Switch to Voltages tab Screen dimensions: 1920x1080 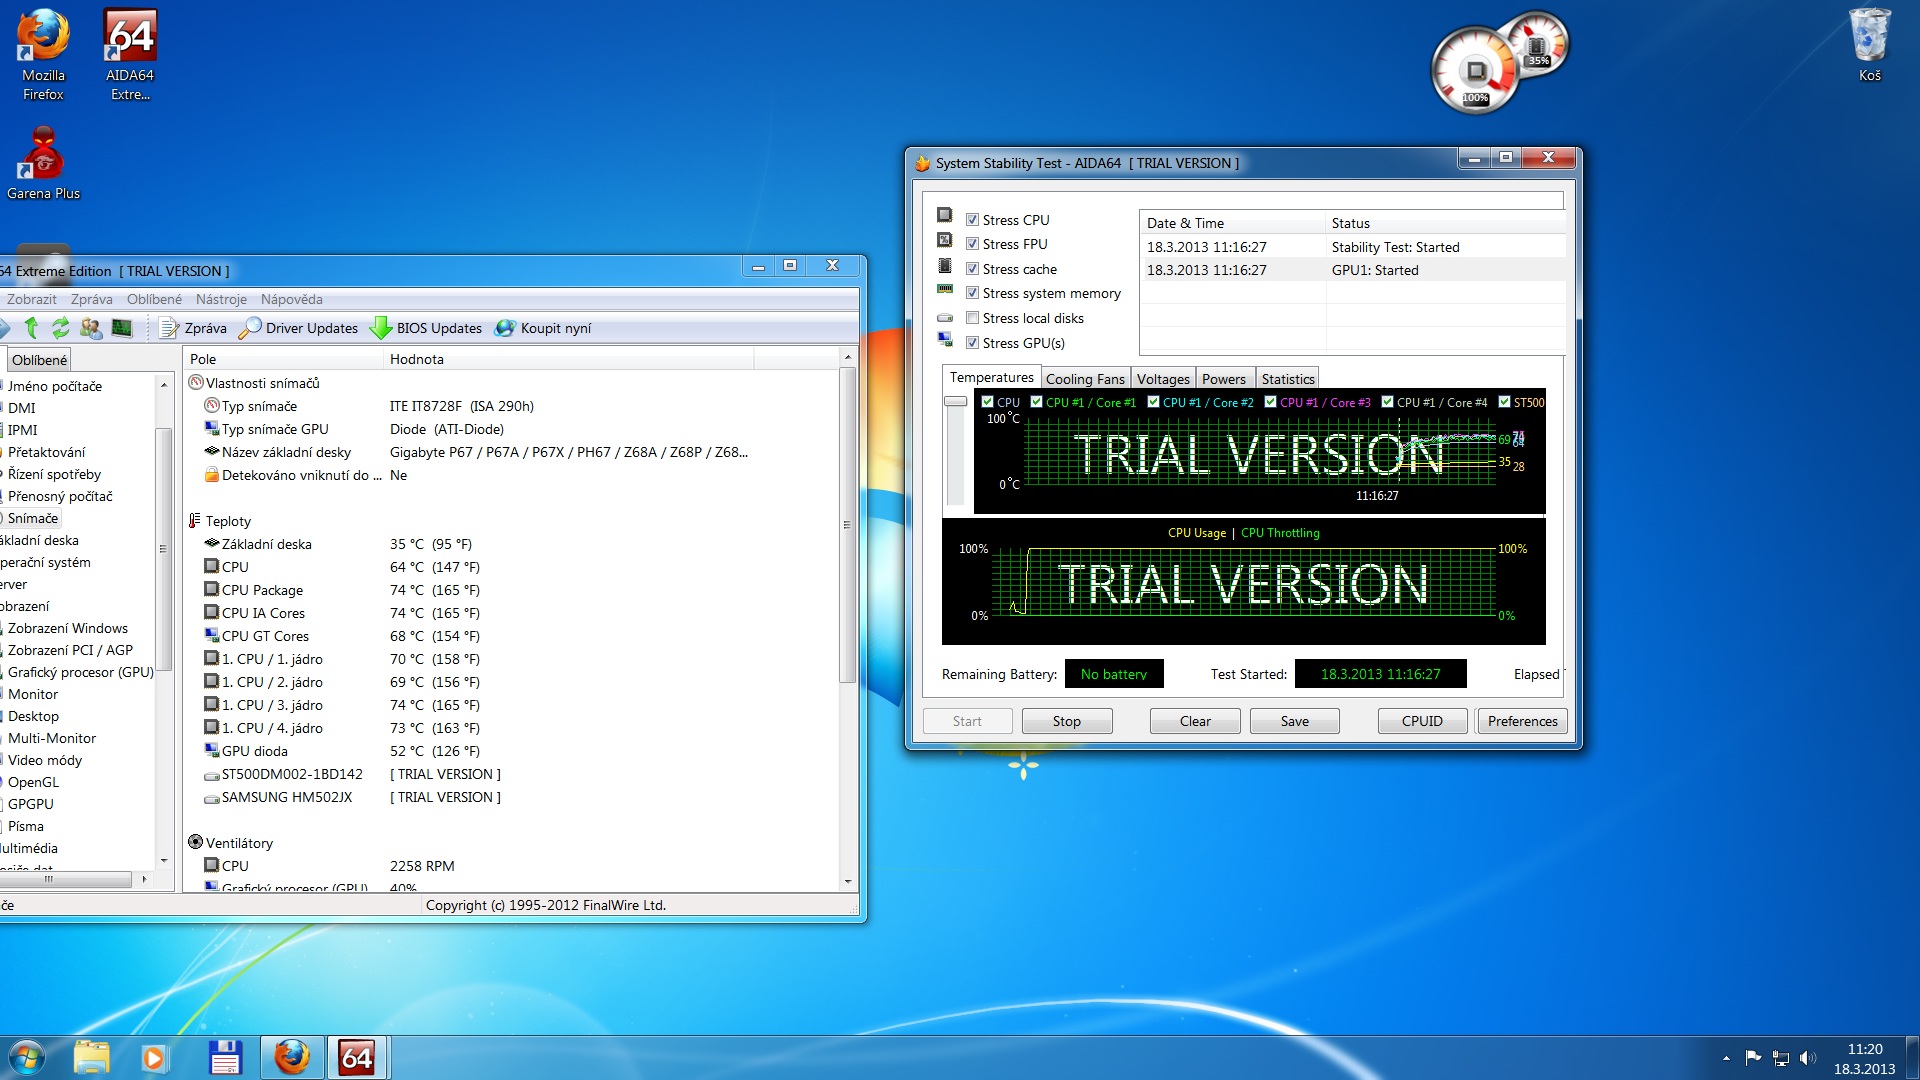[1163, 379]
